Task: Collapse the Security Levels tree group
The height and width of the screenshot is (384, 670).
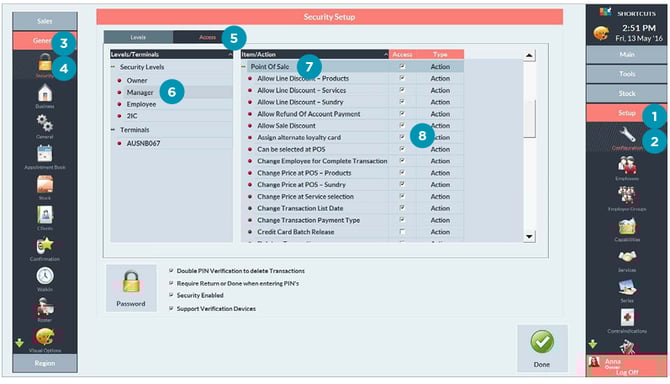Action: pos(113,67)
